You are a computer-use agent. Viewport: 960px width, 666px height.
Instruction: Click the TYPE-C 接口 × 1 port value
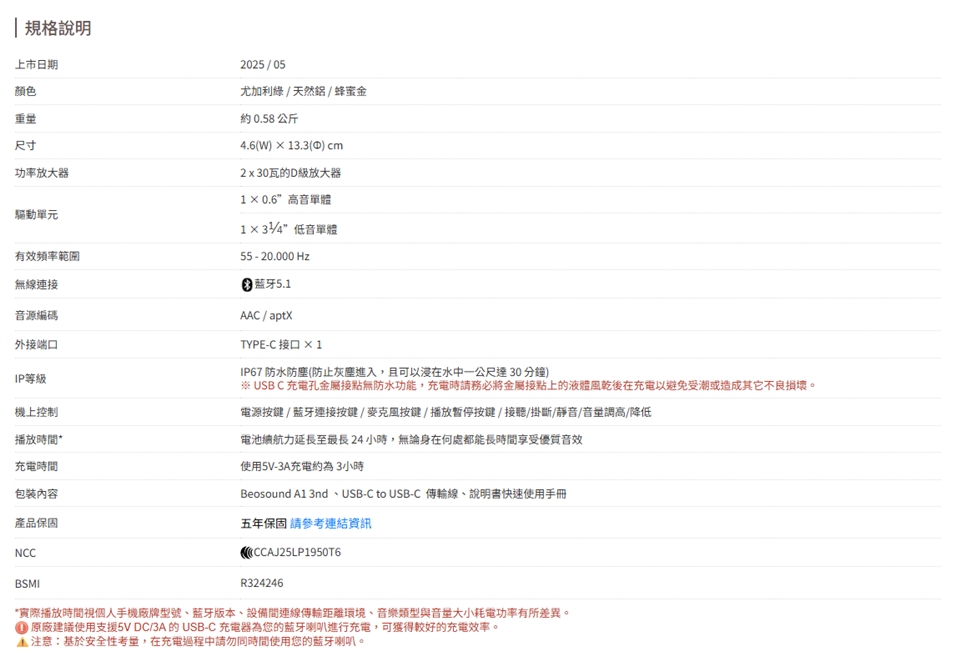pos(281,345)
